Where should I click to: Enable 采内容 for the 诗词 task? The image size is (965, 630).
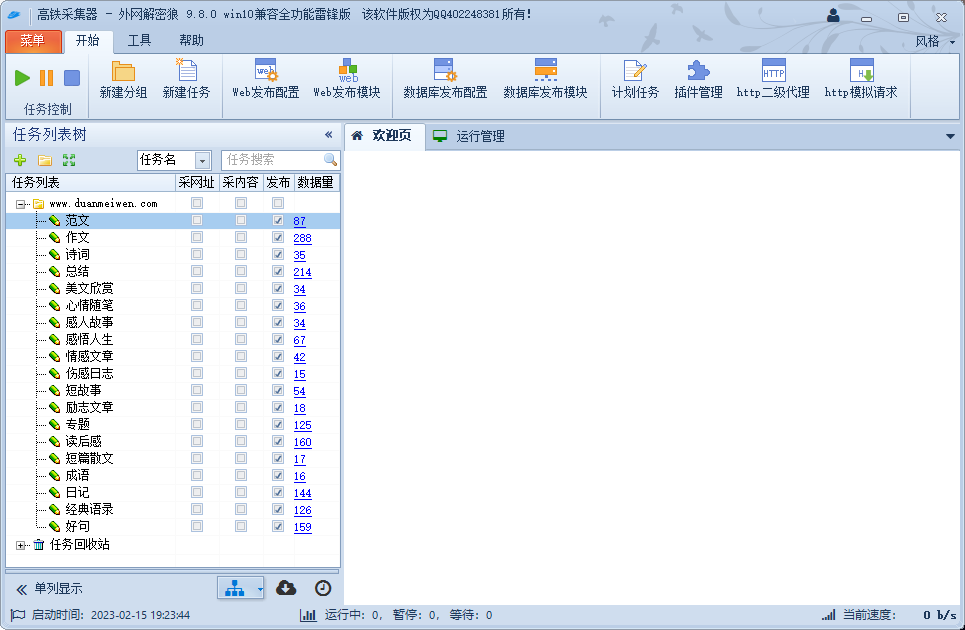click(238, 253)
